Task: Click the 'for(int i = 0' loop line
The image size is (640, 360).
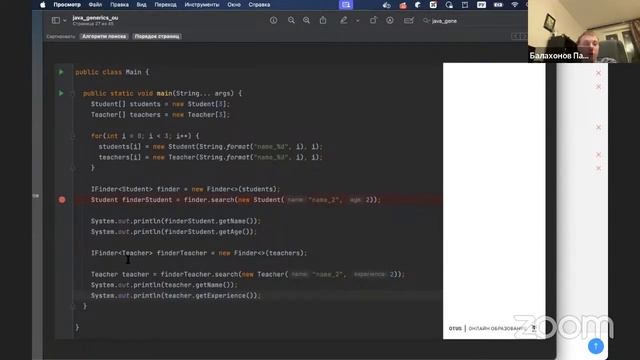Action: pos(145,136)
